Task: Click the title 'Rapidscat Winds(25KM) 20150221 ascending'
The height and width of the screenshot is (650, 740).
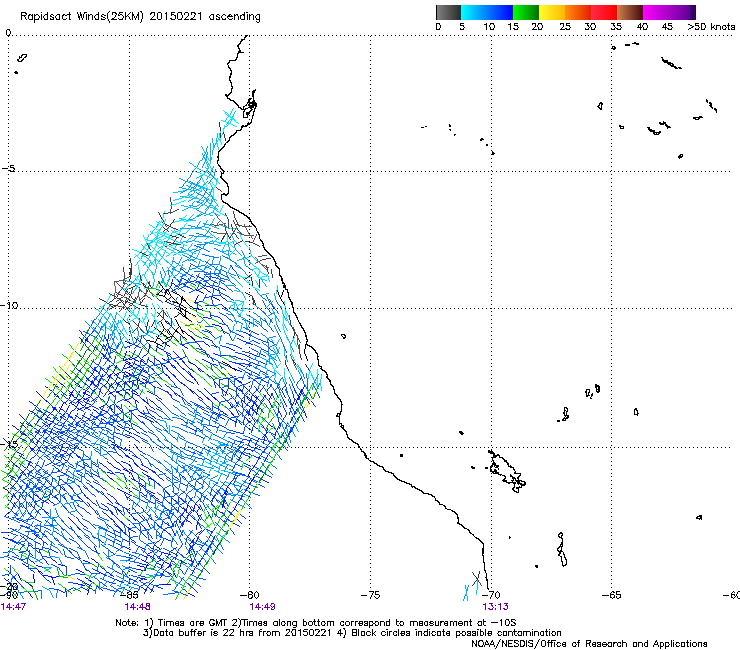Action: click(x=140, y=17)
